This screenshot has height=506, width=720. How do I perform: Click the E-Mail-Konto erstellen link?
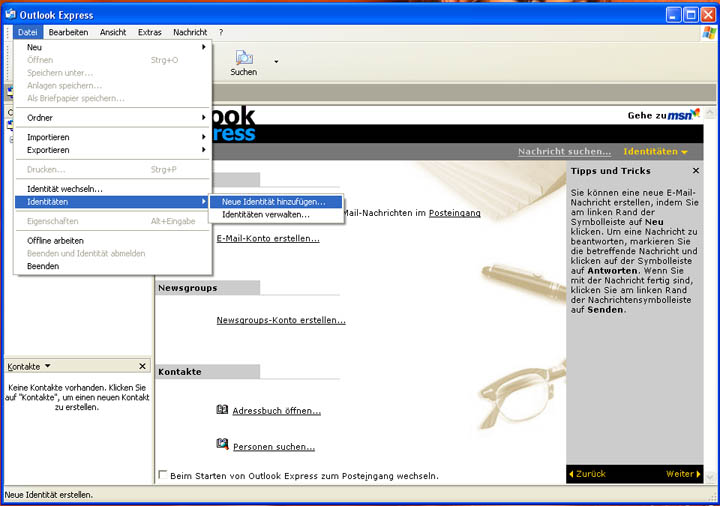(268, 239)
